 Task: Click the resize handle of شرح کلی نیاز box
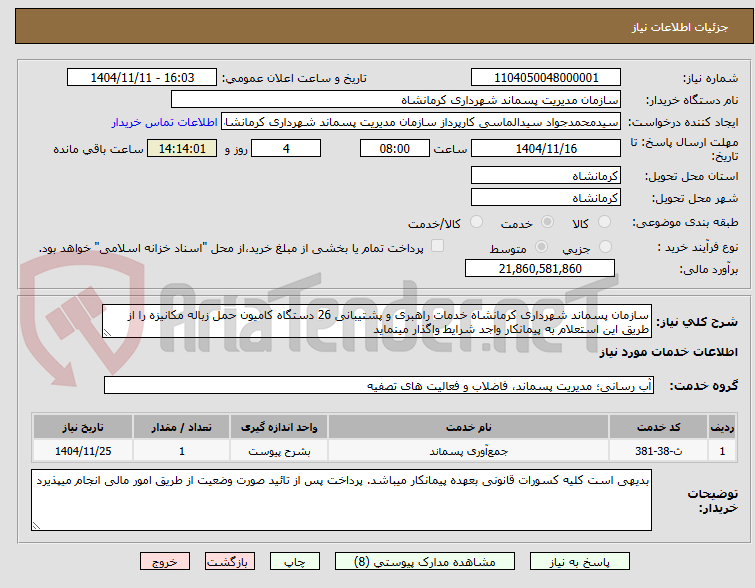[x=107, y=333]
